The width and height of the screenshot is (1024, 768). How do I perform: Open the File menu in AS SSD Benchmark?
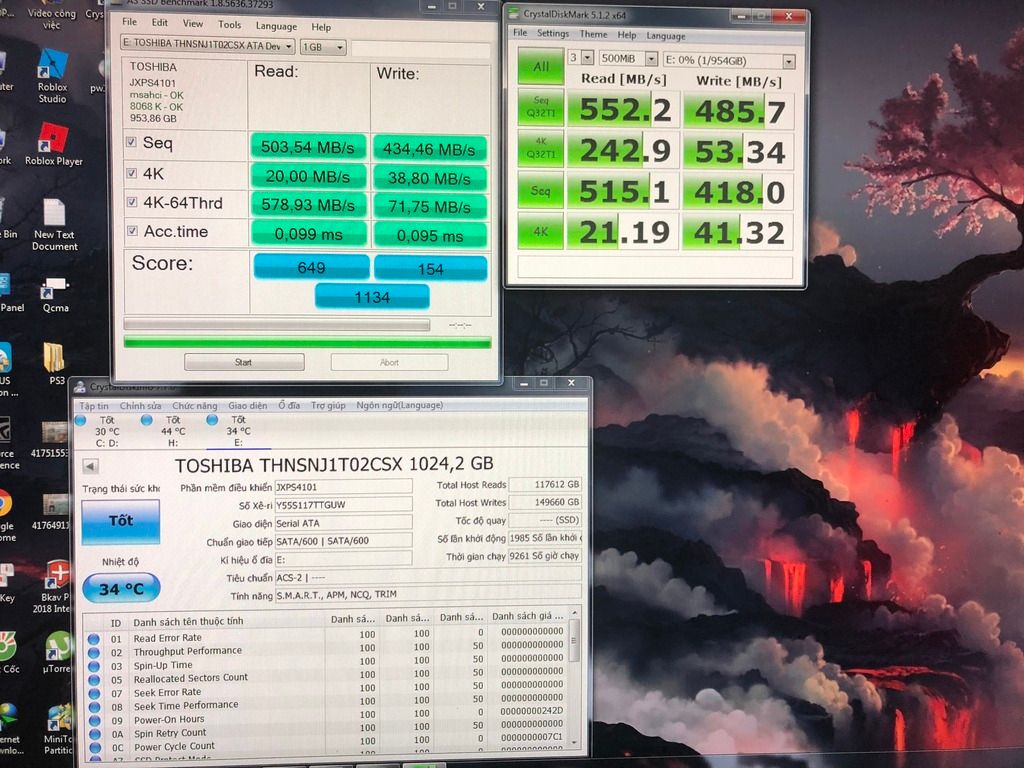coord(130,22)
